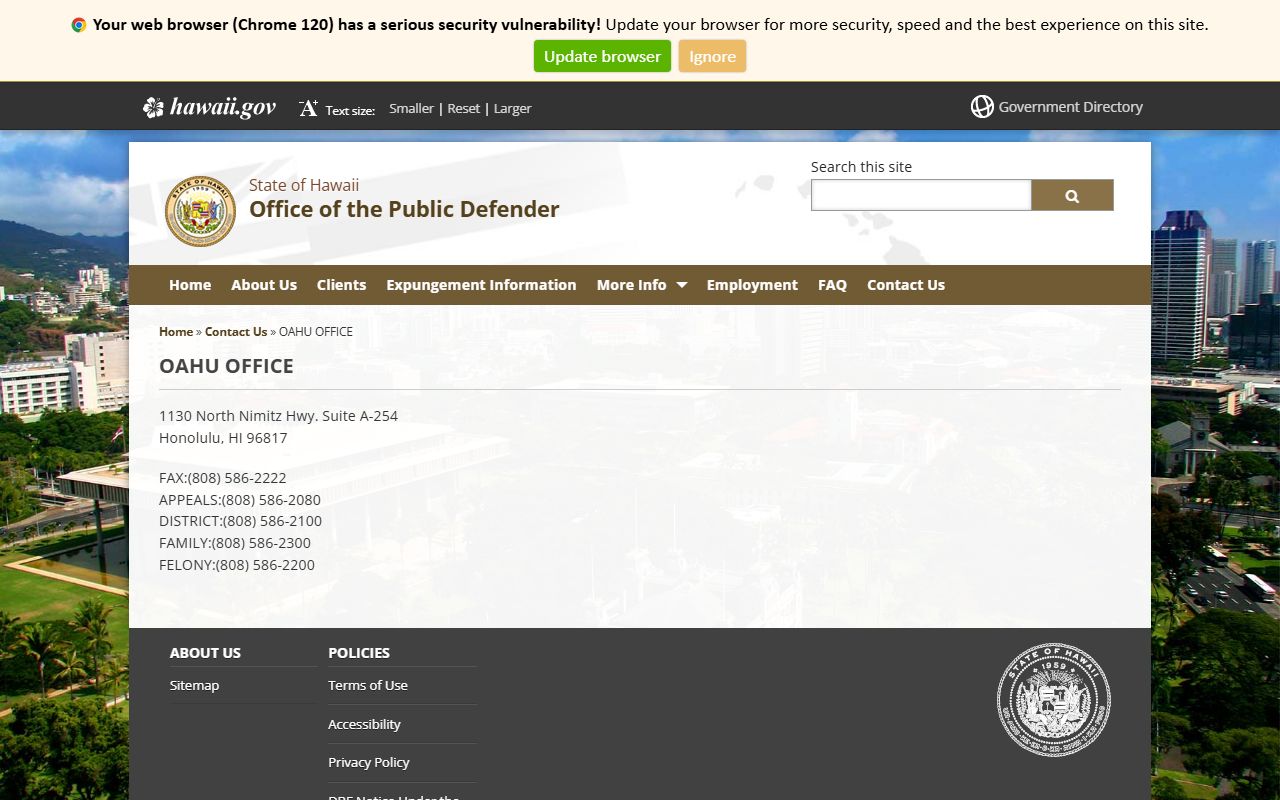Click the search magnifier button
The width and height of the screenshot is (1280, 800).
1072,196
